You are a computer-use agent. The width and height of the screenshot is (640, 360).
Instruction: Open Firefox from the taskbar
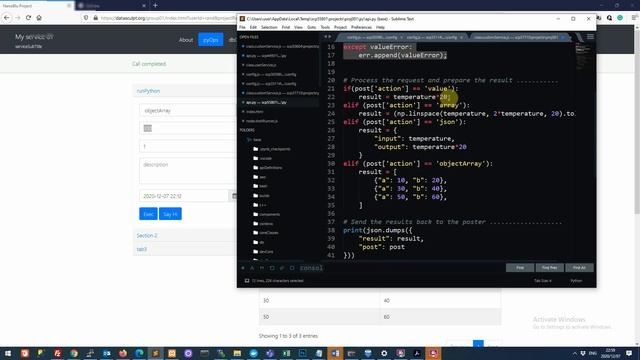(122, 353)
